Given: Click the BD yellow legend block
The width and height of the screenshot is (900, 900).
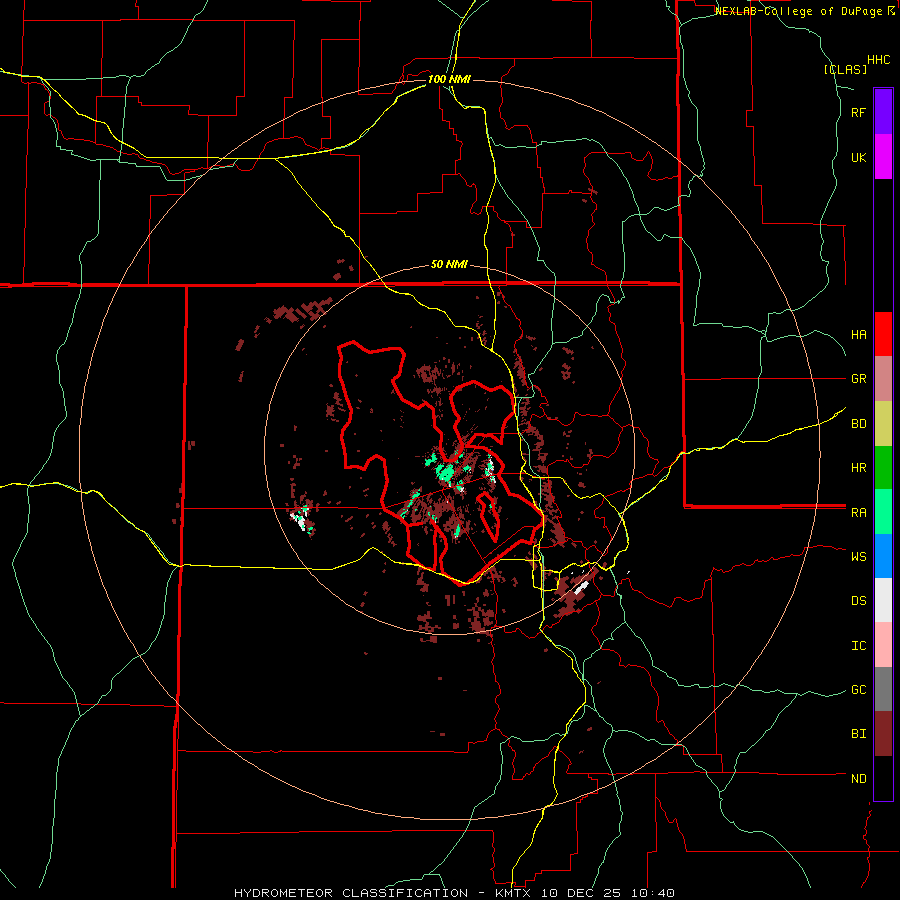Looking at the screenshot, I should [x=883, y=424].
